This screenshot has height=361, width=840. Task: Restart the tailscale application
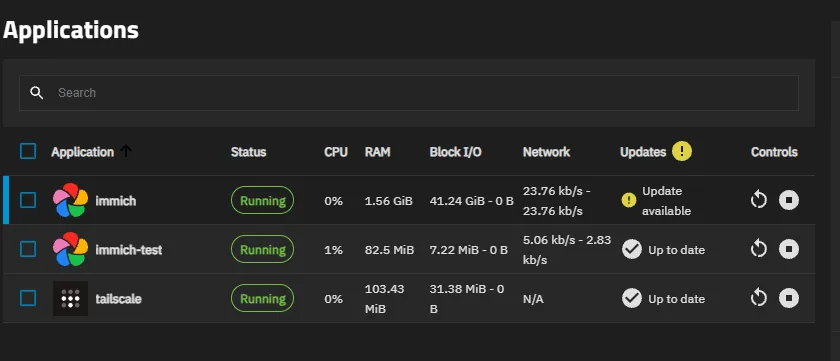[x=759, y=298]
